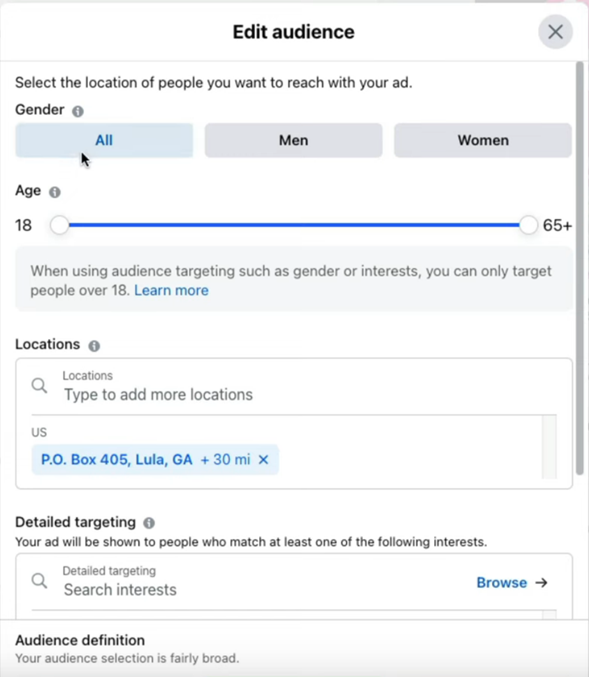Click the Detailed targeting info icon
The height and width of the screenshot is (677, 589).
coord(149,523)
